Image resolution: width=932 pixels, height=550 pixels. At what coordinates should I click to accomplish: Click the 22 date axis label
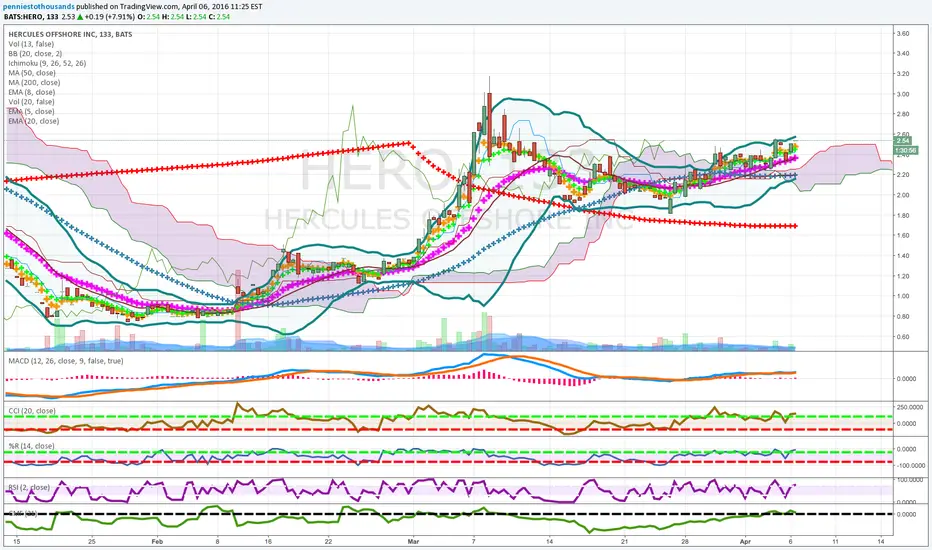[328, 542]
